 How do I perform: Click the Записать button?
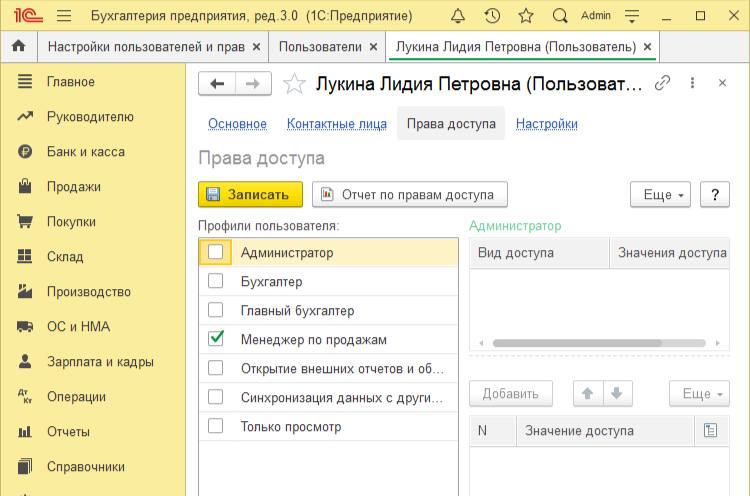click(251, 195)
